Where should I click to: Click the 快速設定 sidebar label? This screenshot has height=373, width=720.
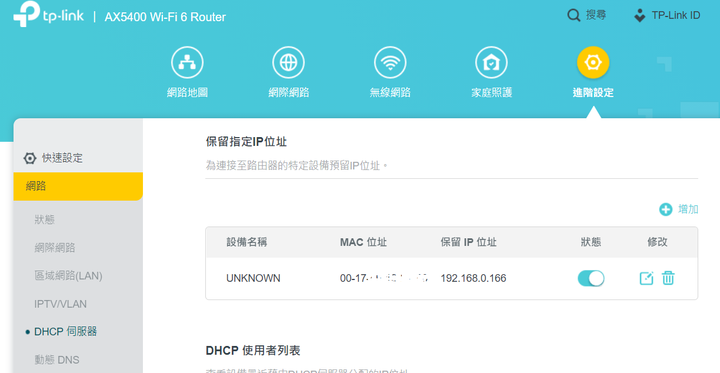coord(62,158)
